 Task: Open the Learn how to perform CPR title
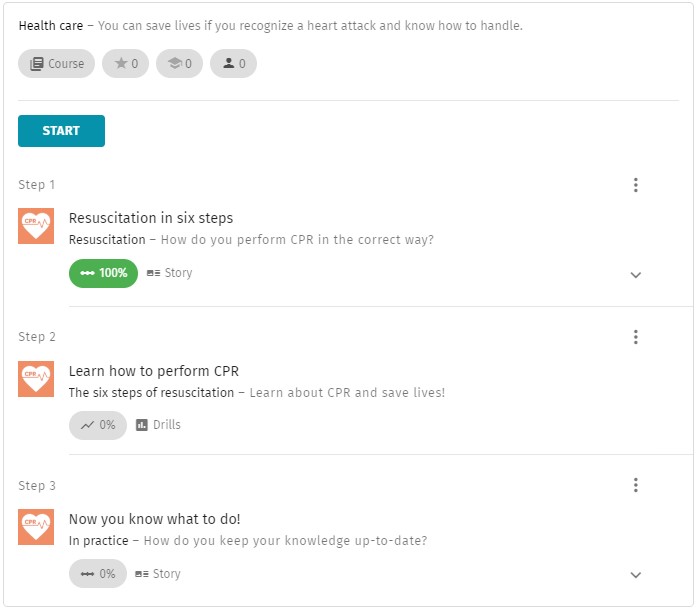point(154,371)
